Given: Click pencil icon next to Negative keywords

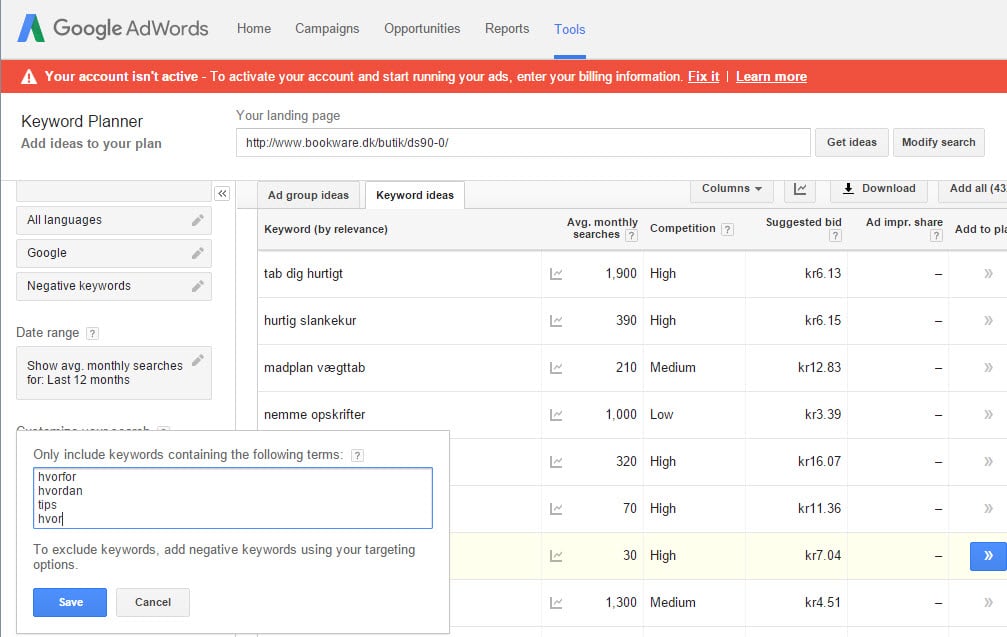Looking at the screenshot, I should pyautogui.click(x=198, y=286).
